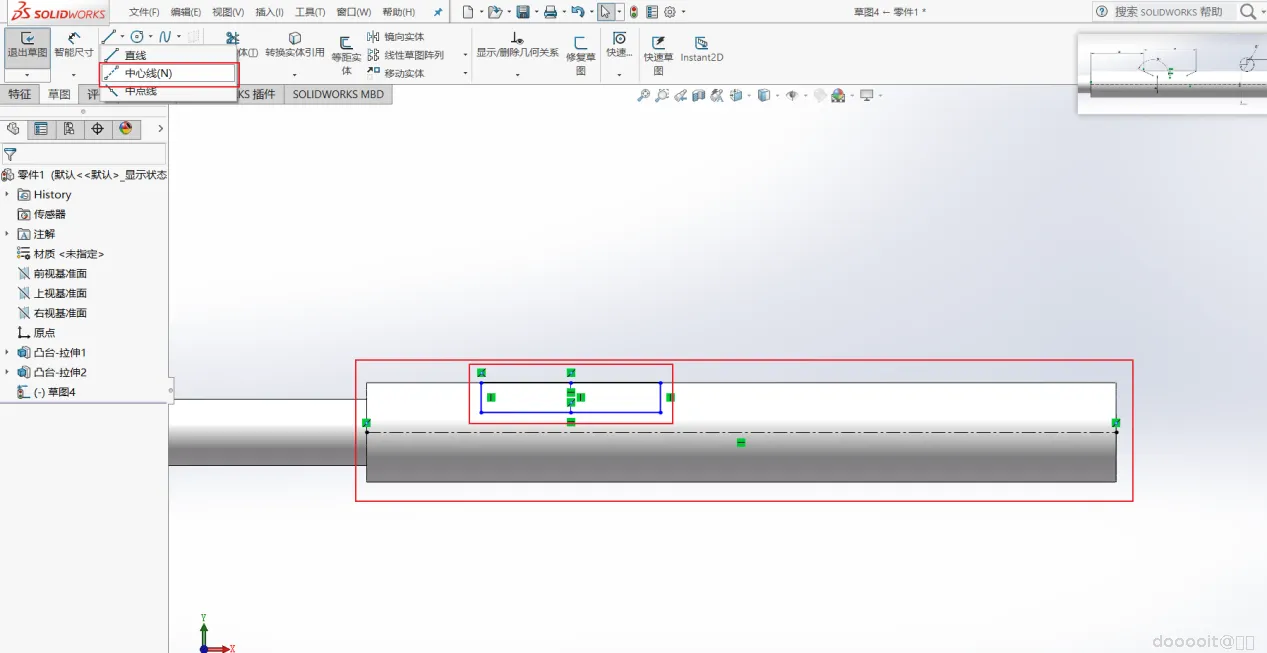Click Linear Sketch Pattern (线性草图阵列)
This screenshot has height=653, width=1267.
click(x=406, y=55)
